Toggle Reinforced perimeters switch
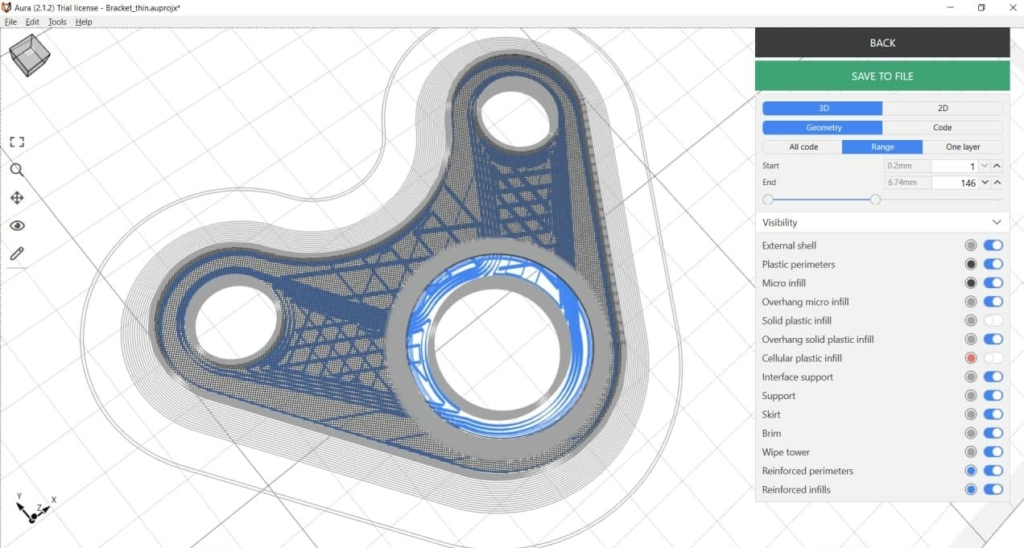This screenshot has height=548, width=1024. [993, 471]
